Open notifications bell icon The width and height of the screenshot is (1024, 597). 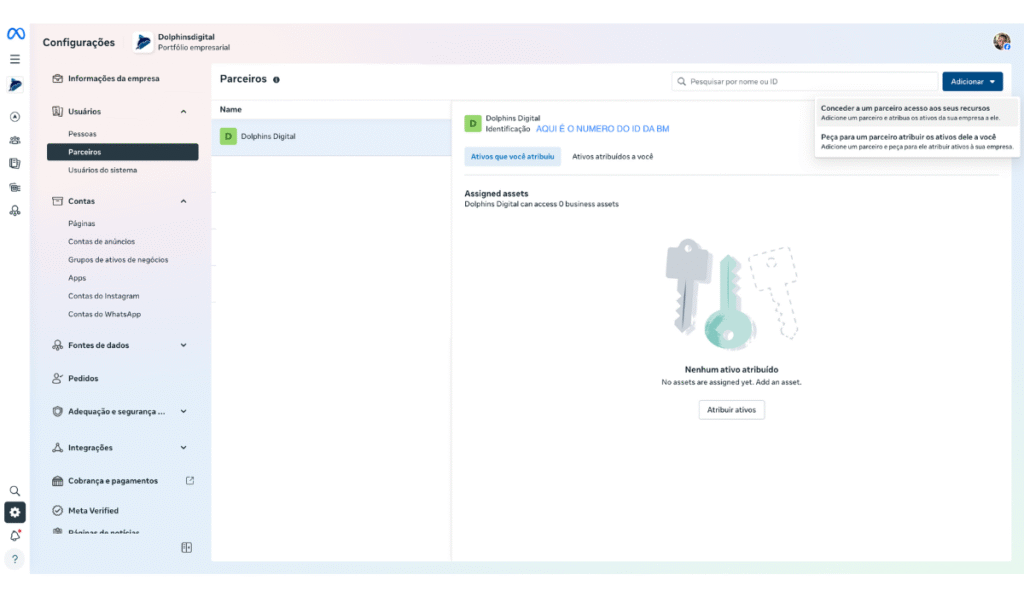15,536
